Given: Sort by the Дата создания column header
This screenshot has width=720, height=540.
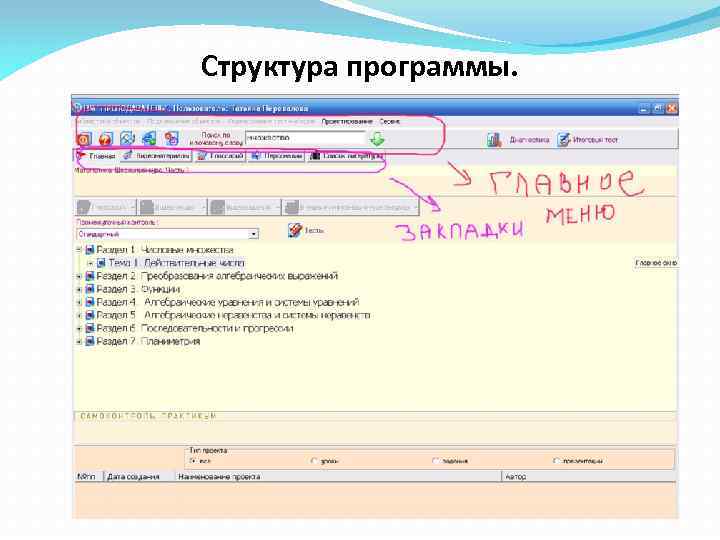Looking at the screenshot, I should point(140,477).
